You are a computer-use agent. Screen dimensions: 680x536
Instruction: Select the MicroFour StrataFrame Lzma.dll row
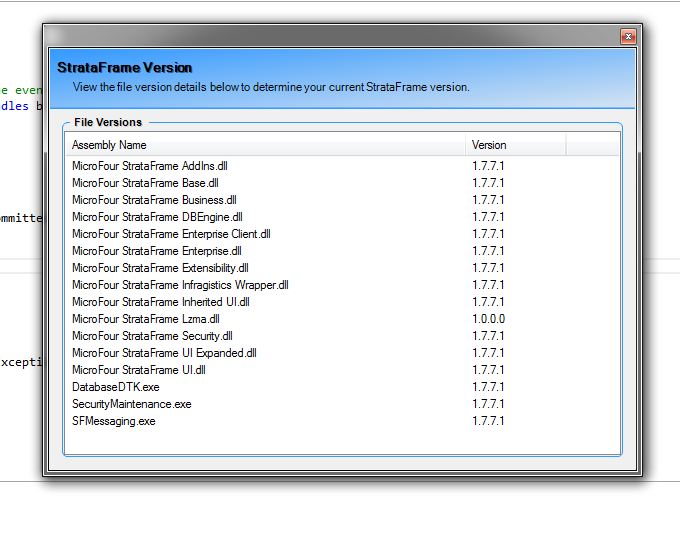[x=146, y=319]
